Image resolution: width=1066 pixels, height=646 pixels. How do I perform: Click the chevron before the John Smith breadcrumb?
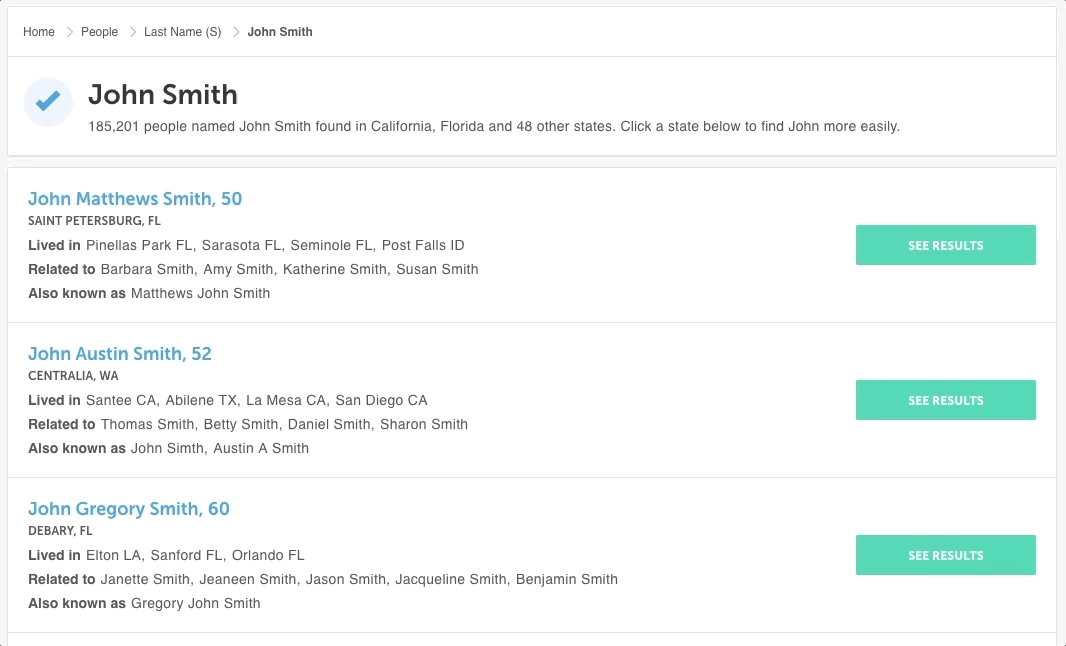236,32
